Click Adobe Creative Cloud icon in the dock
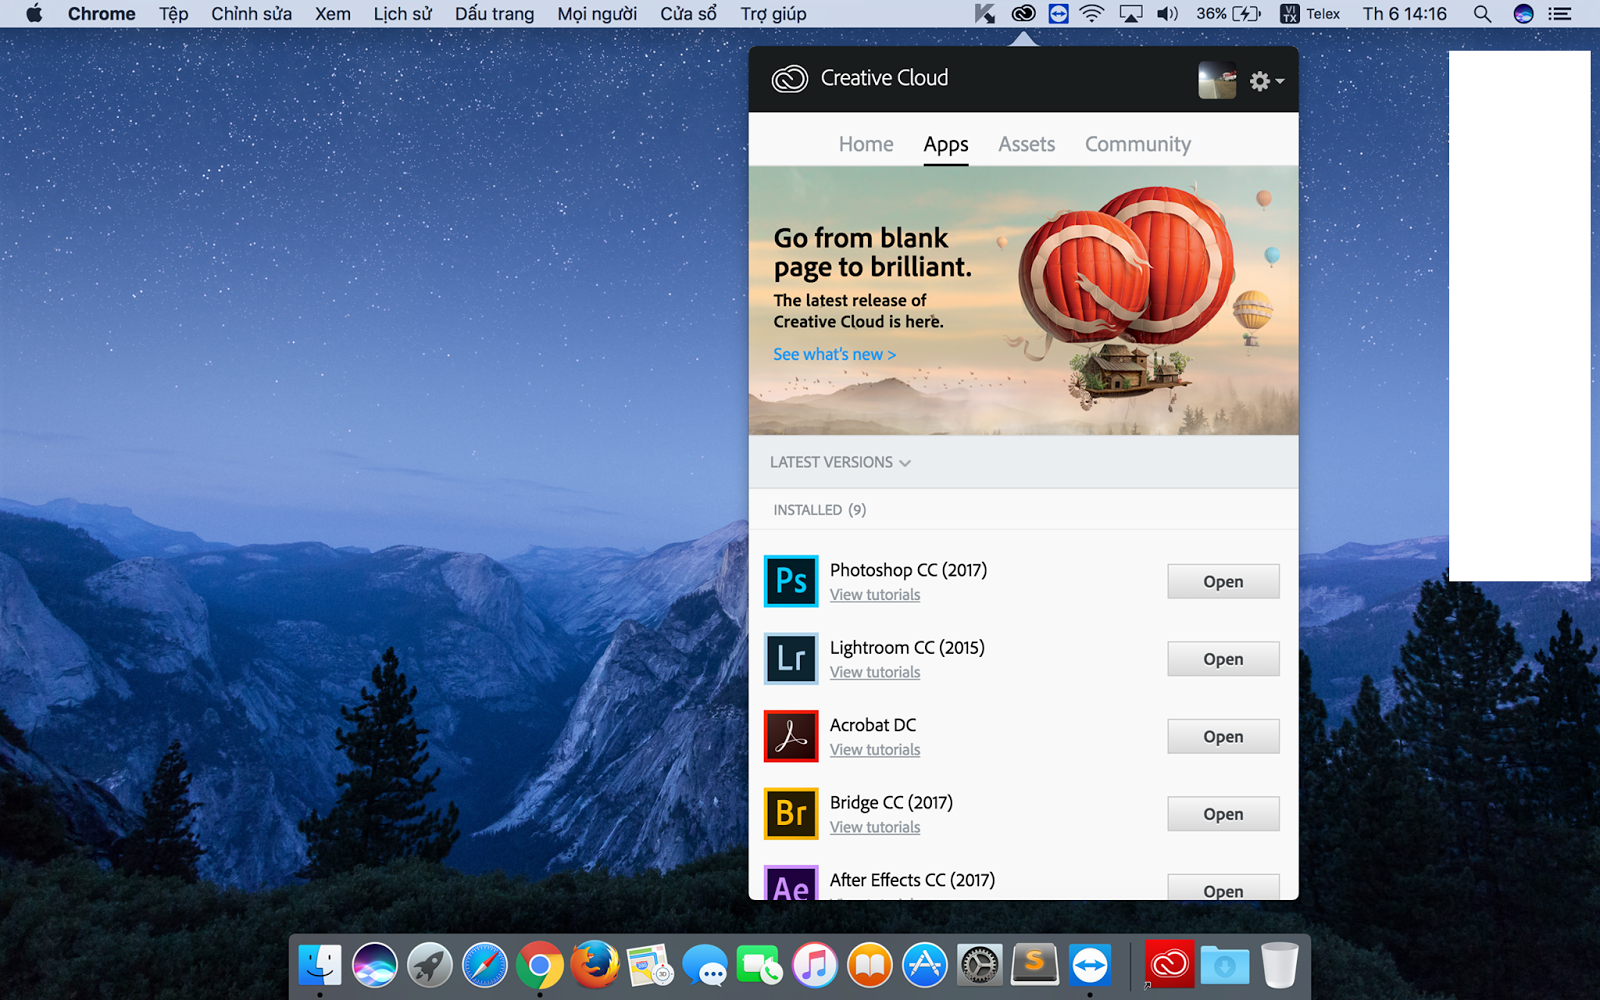The width and height of the screenshot is (1600, 1000). pos(1169,966)
